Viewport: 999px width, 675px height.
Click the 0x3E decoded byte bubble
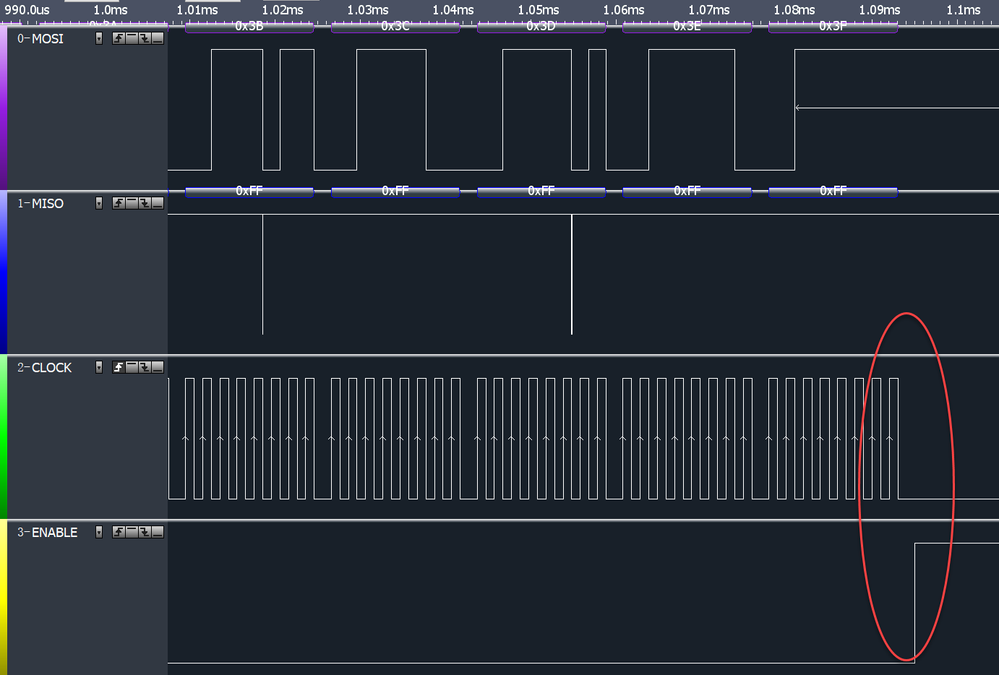pyautogui.click(x=687, y=27)
